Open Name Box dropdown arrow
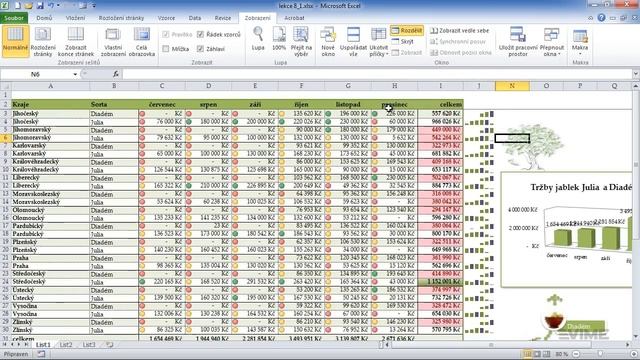 tap(75, 74)
